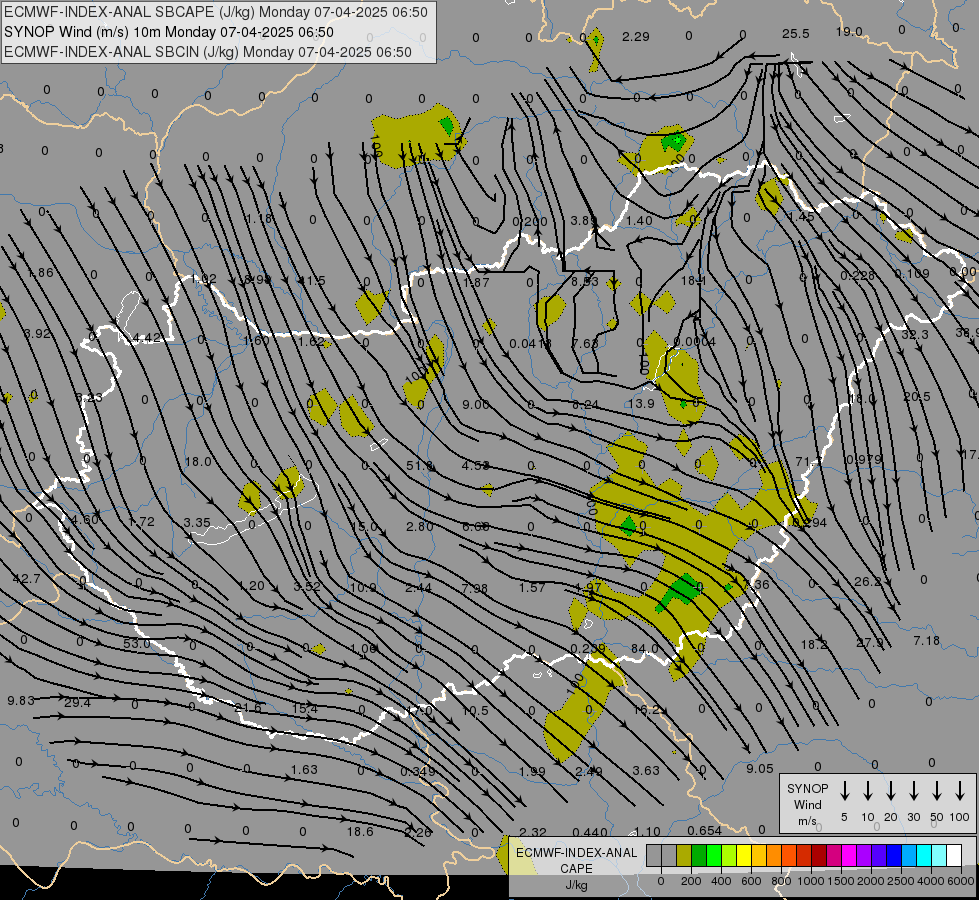Screen dimensions: 979x900
Task: Pick the dark red CAPE legend swatch
Action: [x=819, y=856]
